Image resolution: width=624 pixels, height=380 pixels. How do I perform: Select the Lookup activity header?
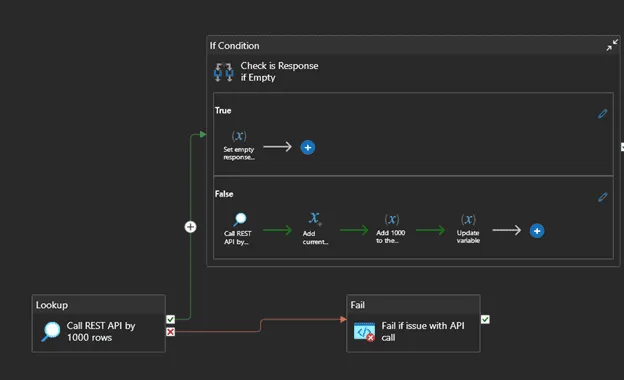tap(98, 305)
